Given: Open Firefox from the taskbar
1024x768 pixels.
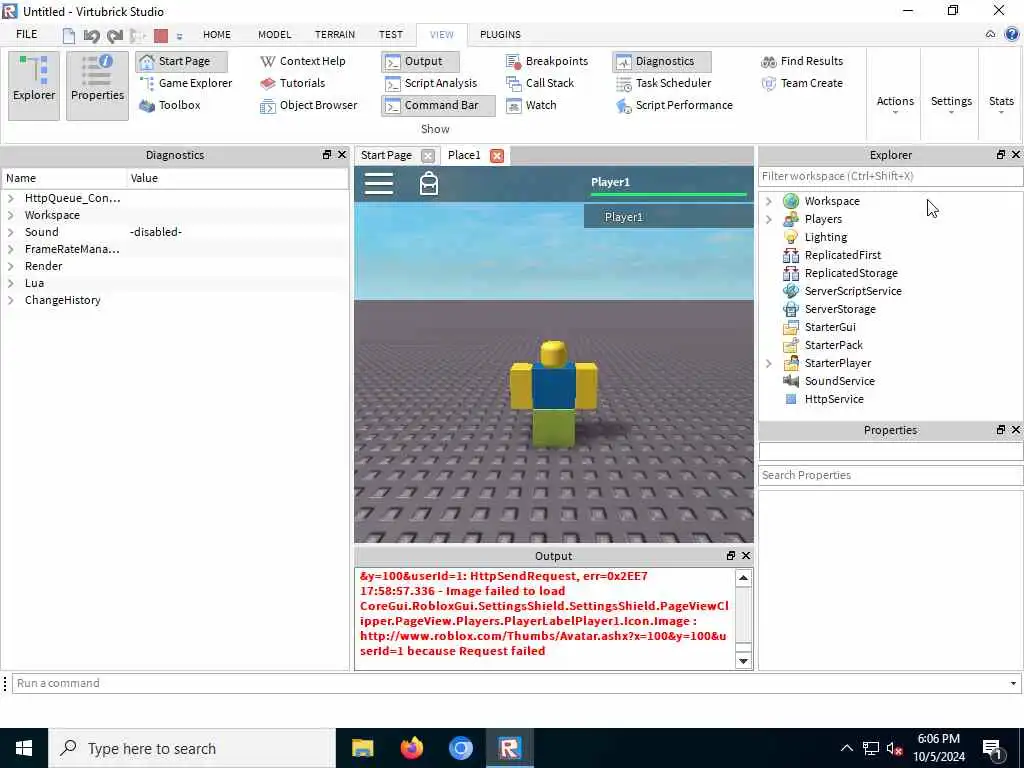Looking at the screenshot, I should click(x=411, y=748).
